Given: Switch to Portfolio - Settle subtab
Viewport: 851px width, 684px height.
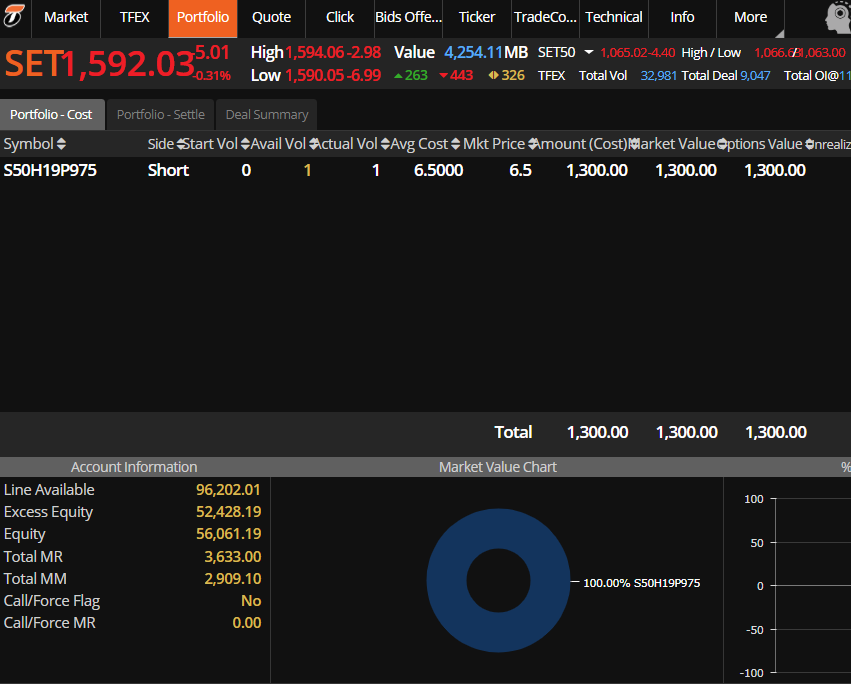Looking at the screenshot, I should point(161,115).
